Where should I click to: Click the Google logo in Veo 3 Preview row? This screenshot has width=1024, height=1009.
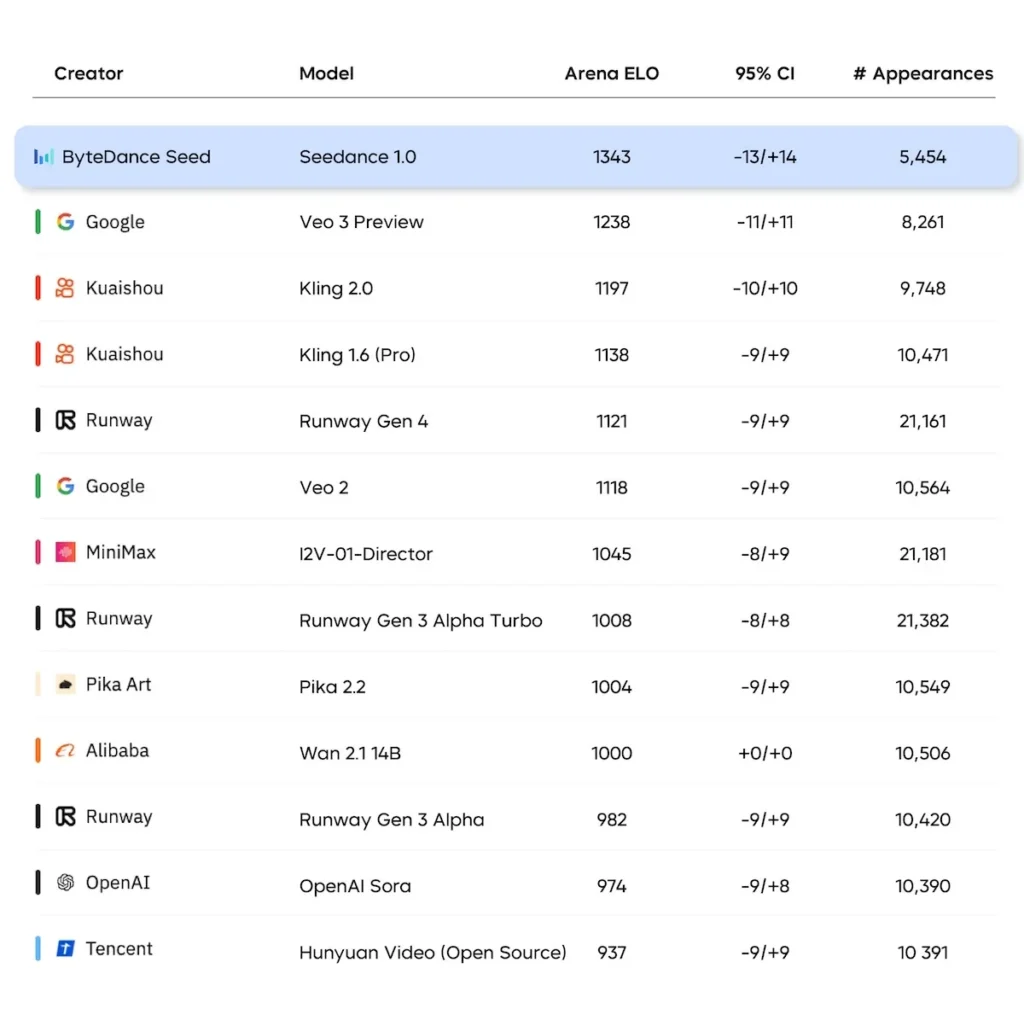coord(65,222)
